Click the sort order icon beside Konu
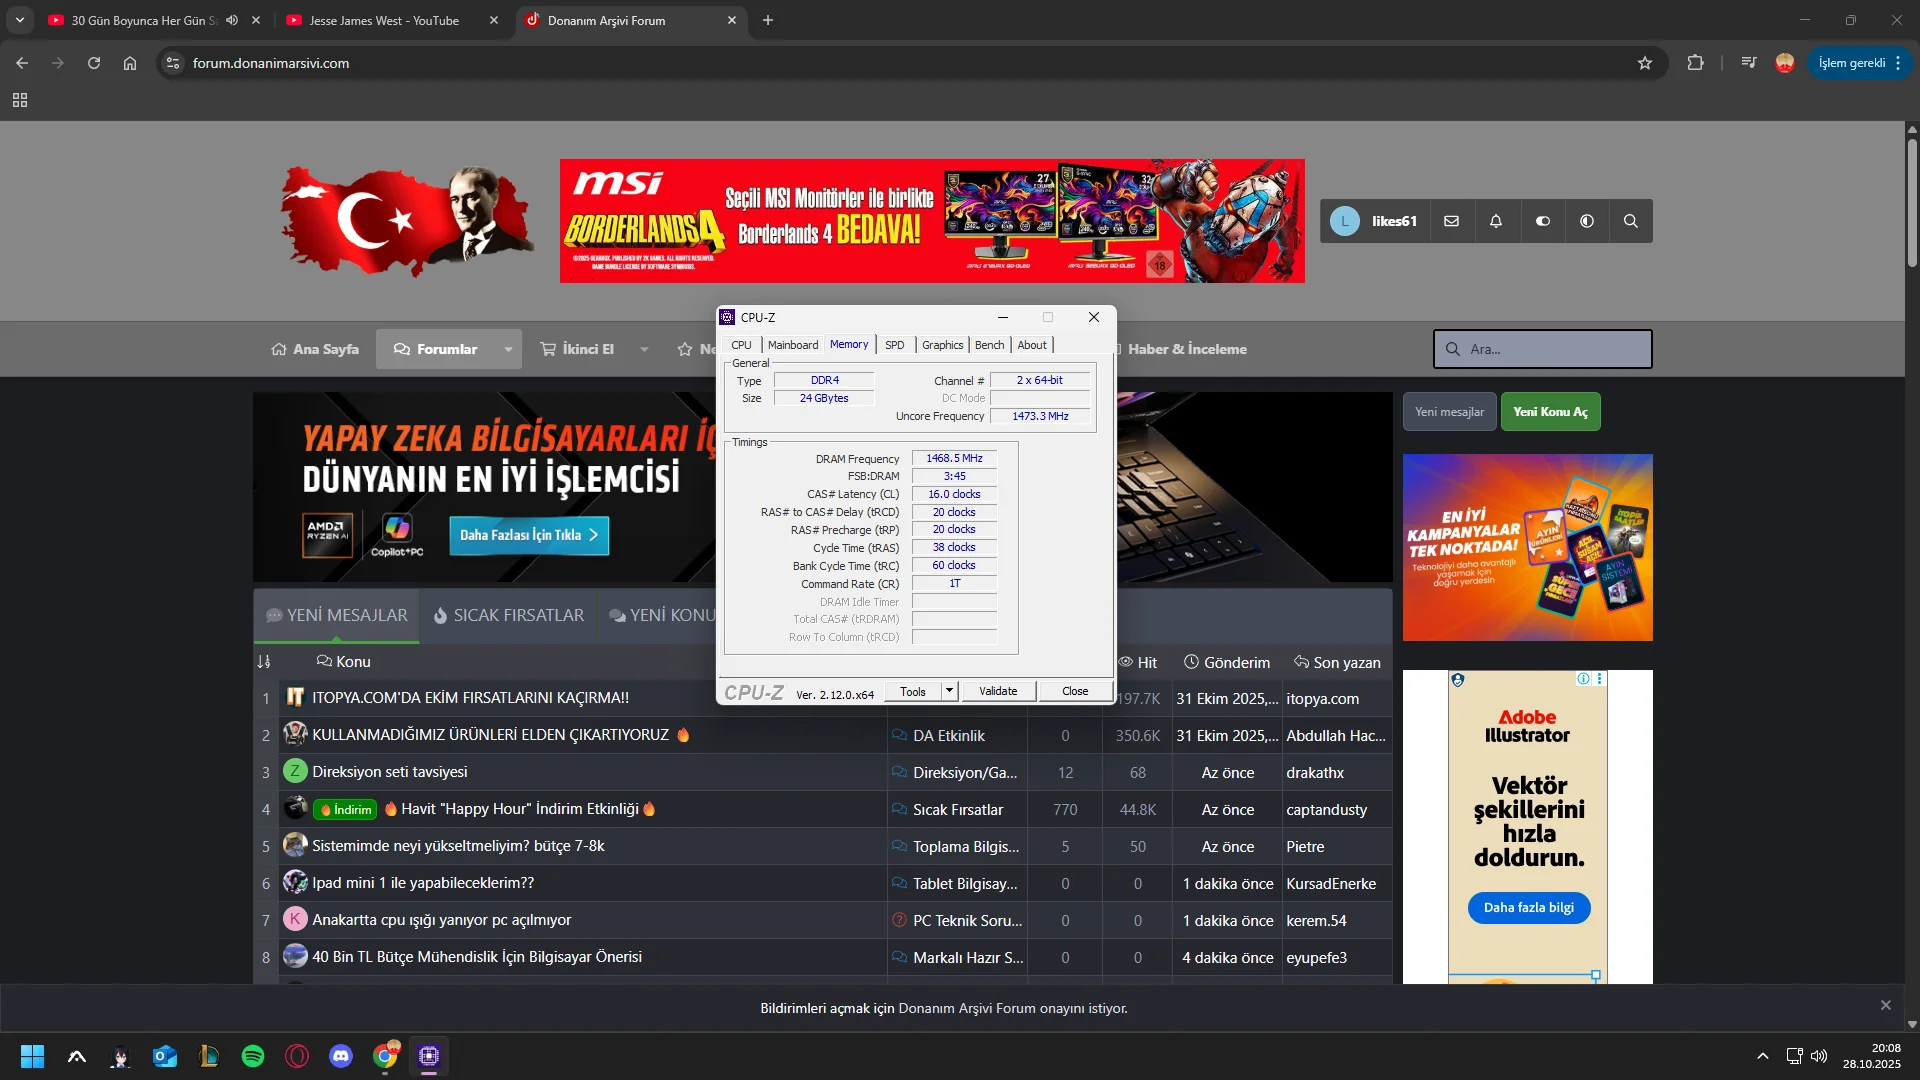Viewport: 1920px width, 1080px height. [264, 662]
